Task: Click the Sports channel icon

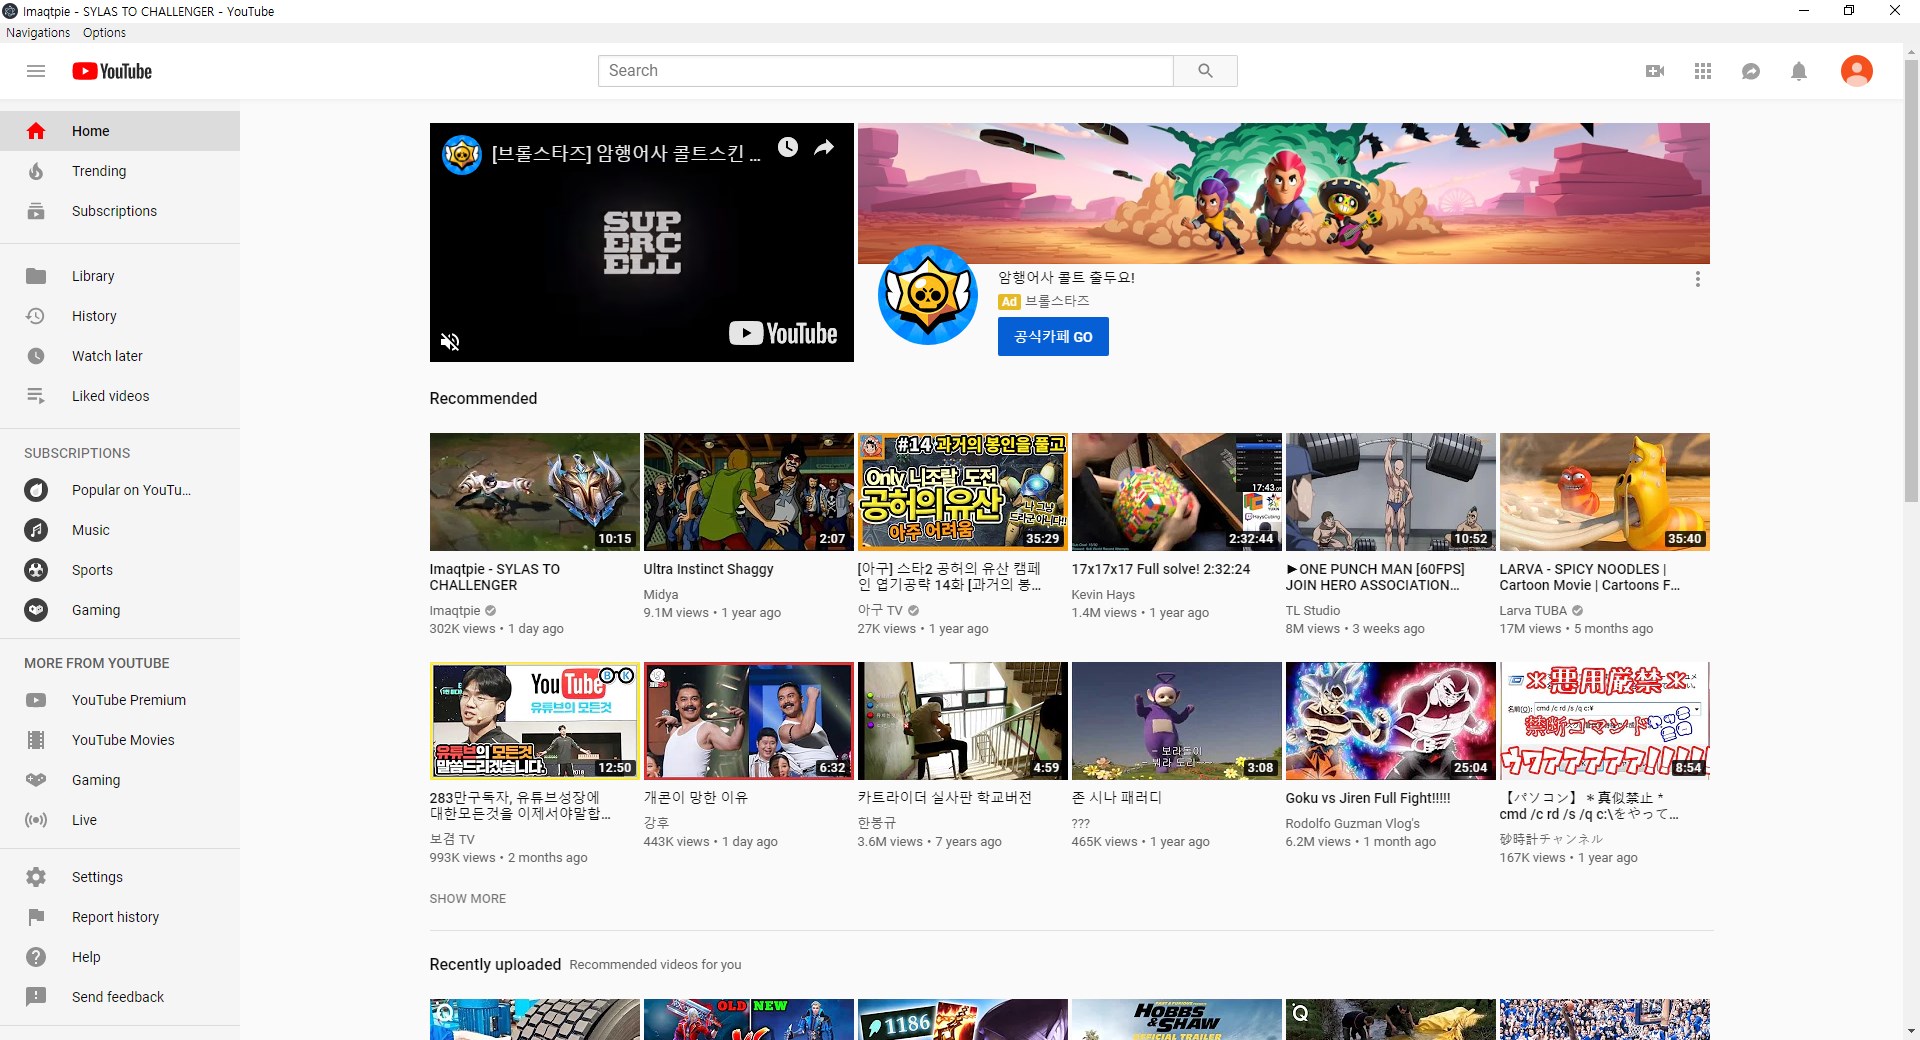Action: (x=36, y=570)
